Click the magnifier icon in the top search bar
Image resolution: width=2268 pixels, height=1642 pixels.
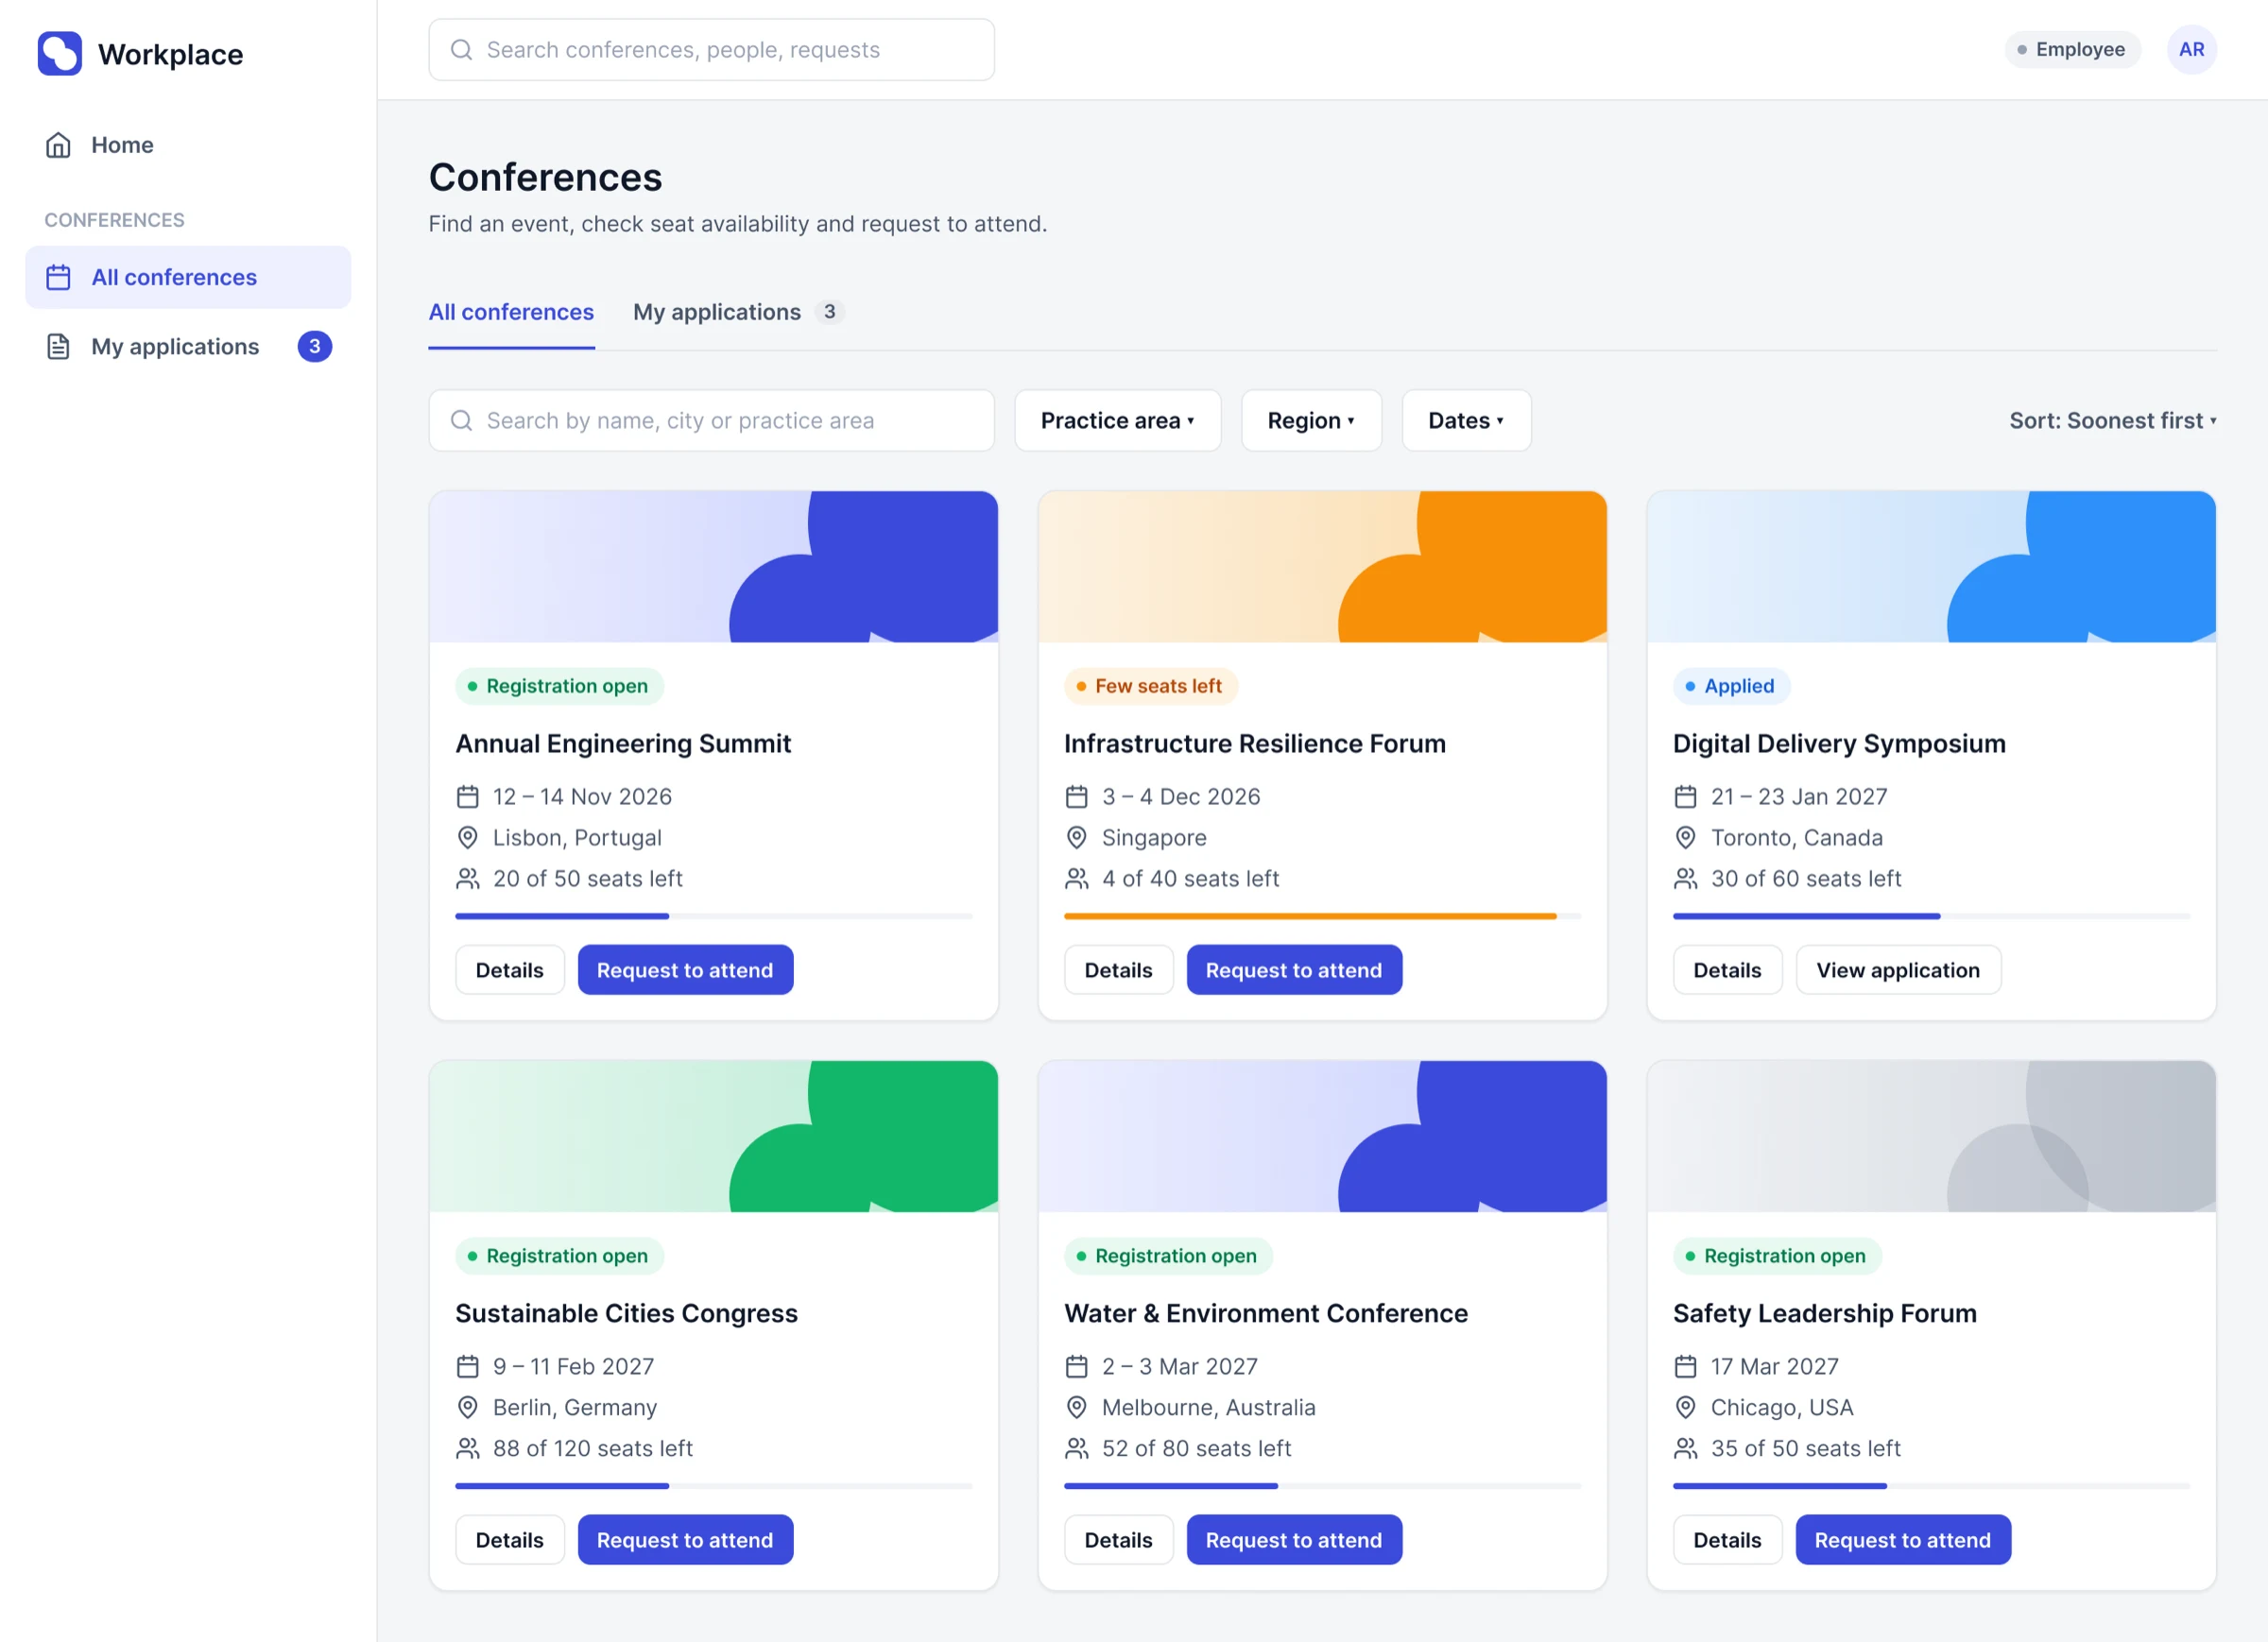(x=461, y=49)
